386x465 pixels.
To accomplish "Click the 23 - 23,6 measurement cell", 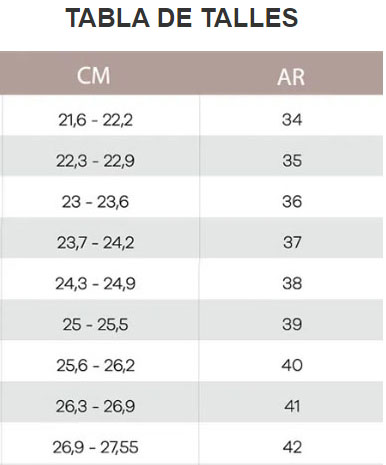I will pyautogui.click(x=100, y=197).
